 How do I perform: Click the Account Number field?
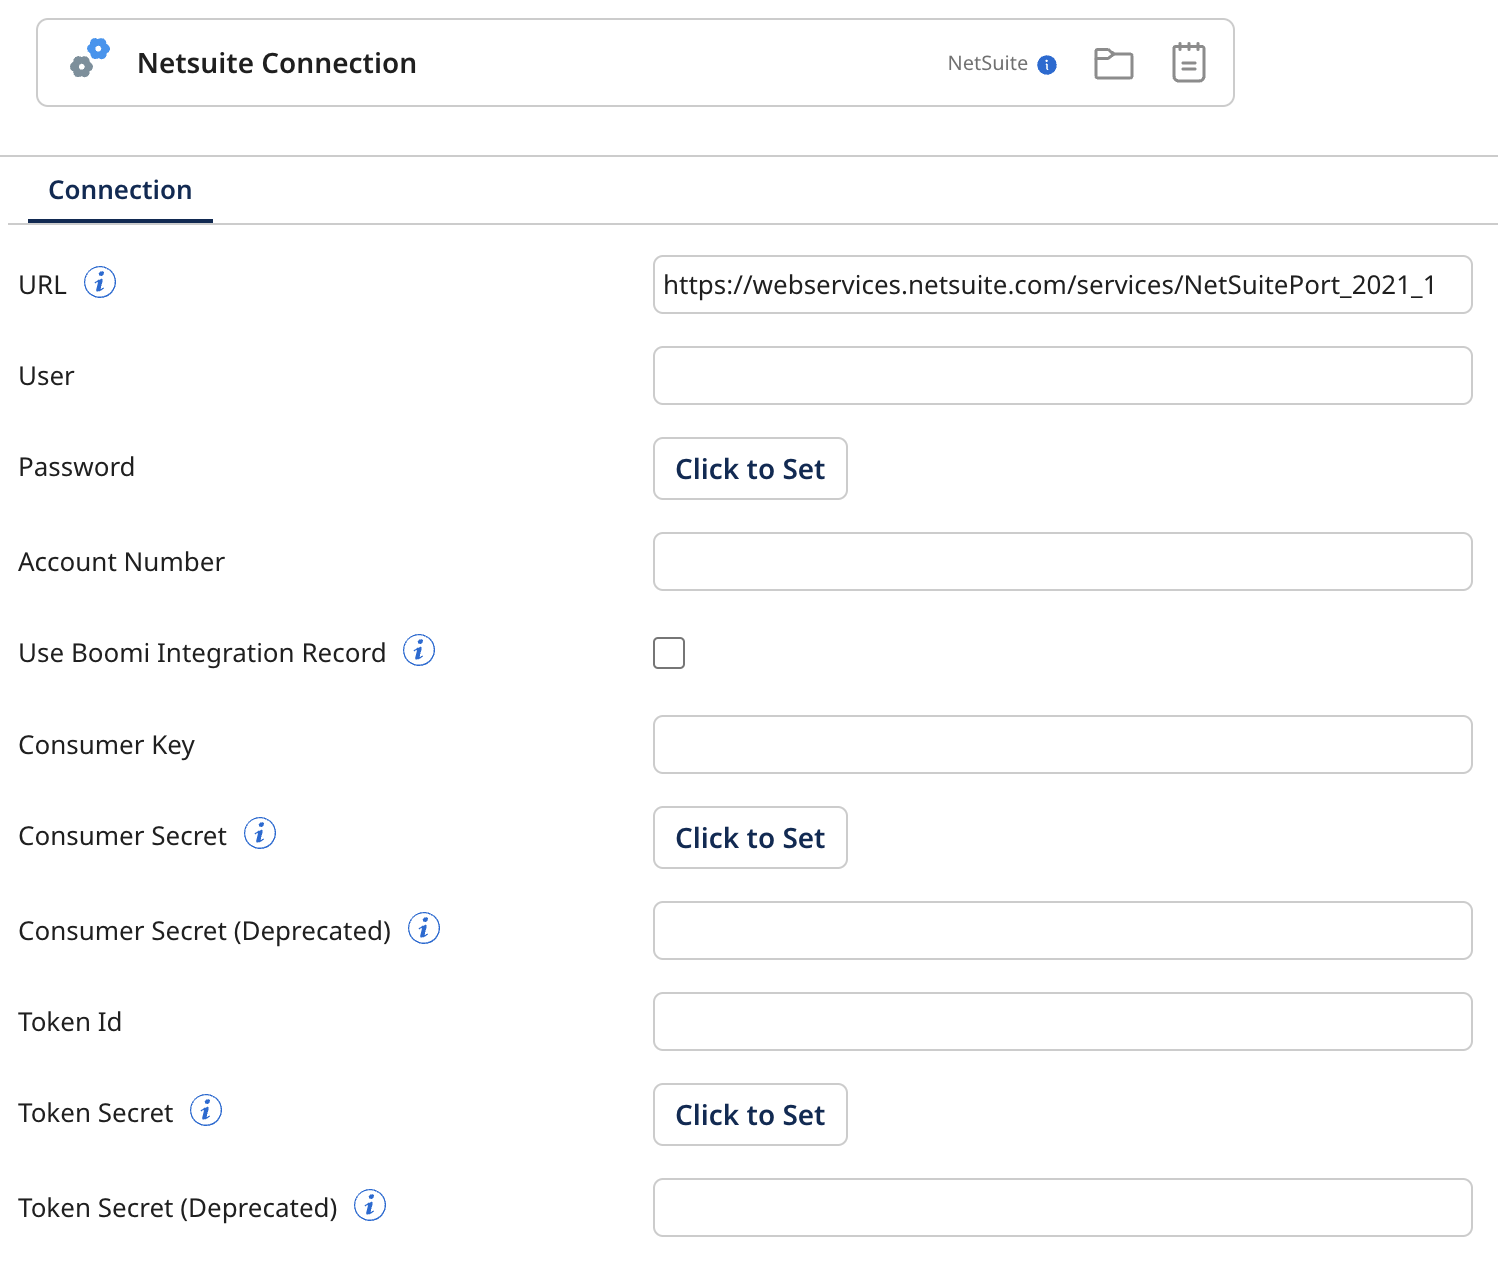(x=1062, y=561)
